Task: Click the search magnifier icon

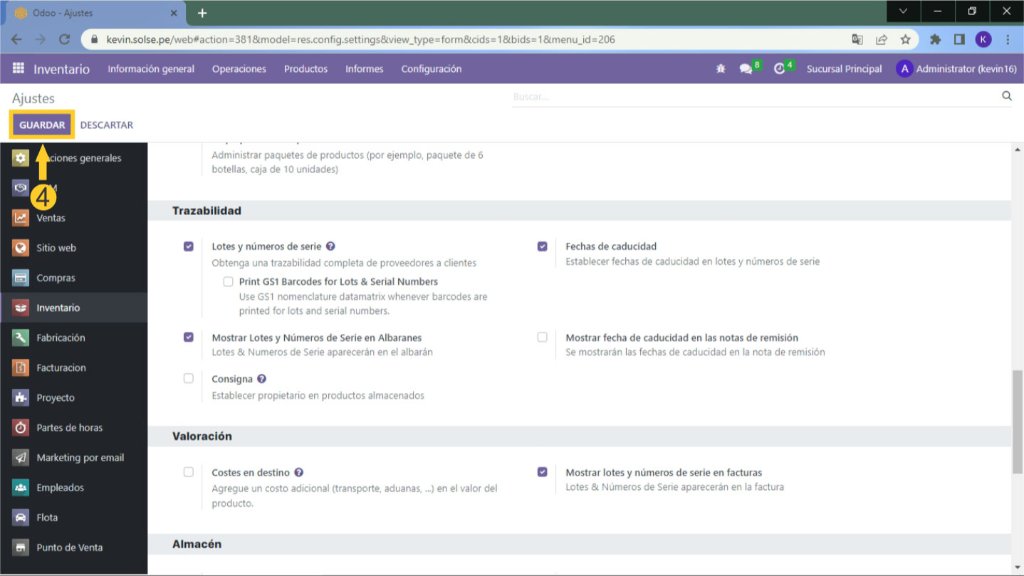Action: pyautogui.click(x=1006, y=97)
